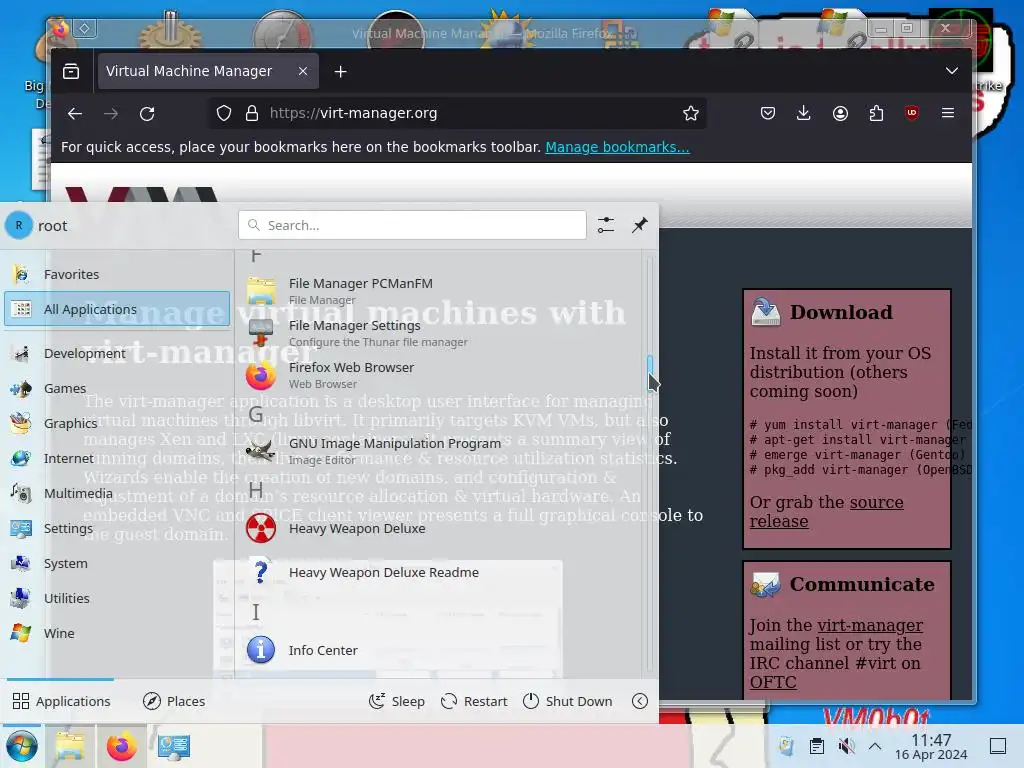Click the taskbar start menu orb
This screenshot has width=1024, height=768.
click(22, 746)
